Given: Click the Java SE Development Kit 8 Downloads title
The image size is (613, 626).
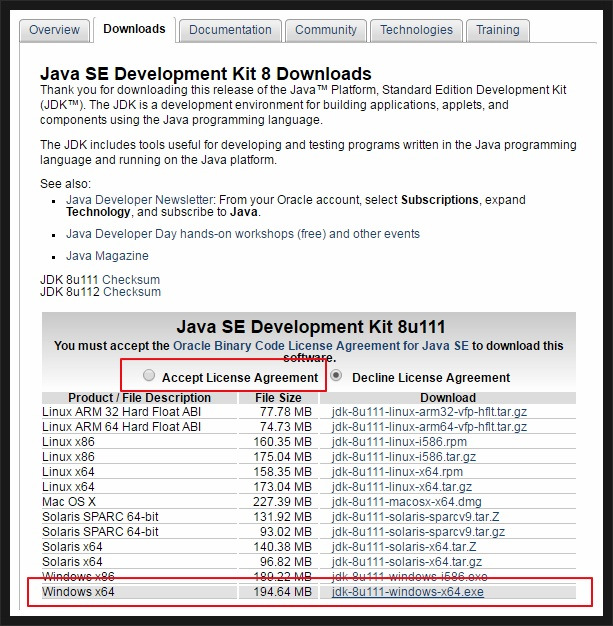Looking at the screenshot, I should [206, 74].
